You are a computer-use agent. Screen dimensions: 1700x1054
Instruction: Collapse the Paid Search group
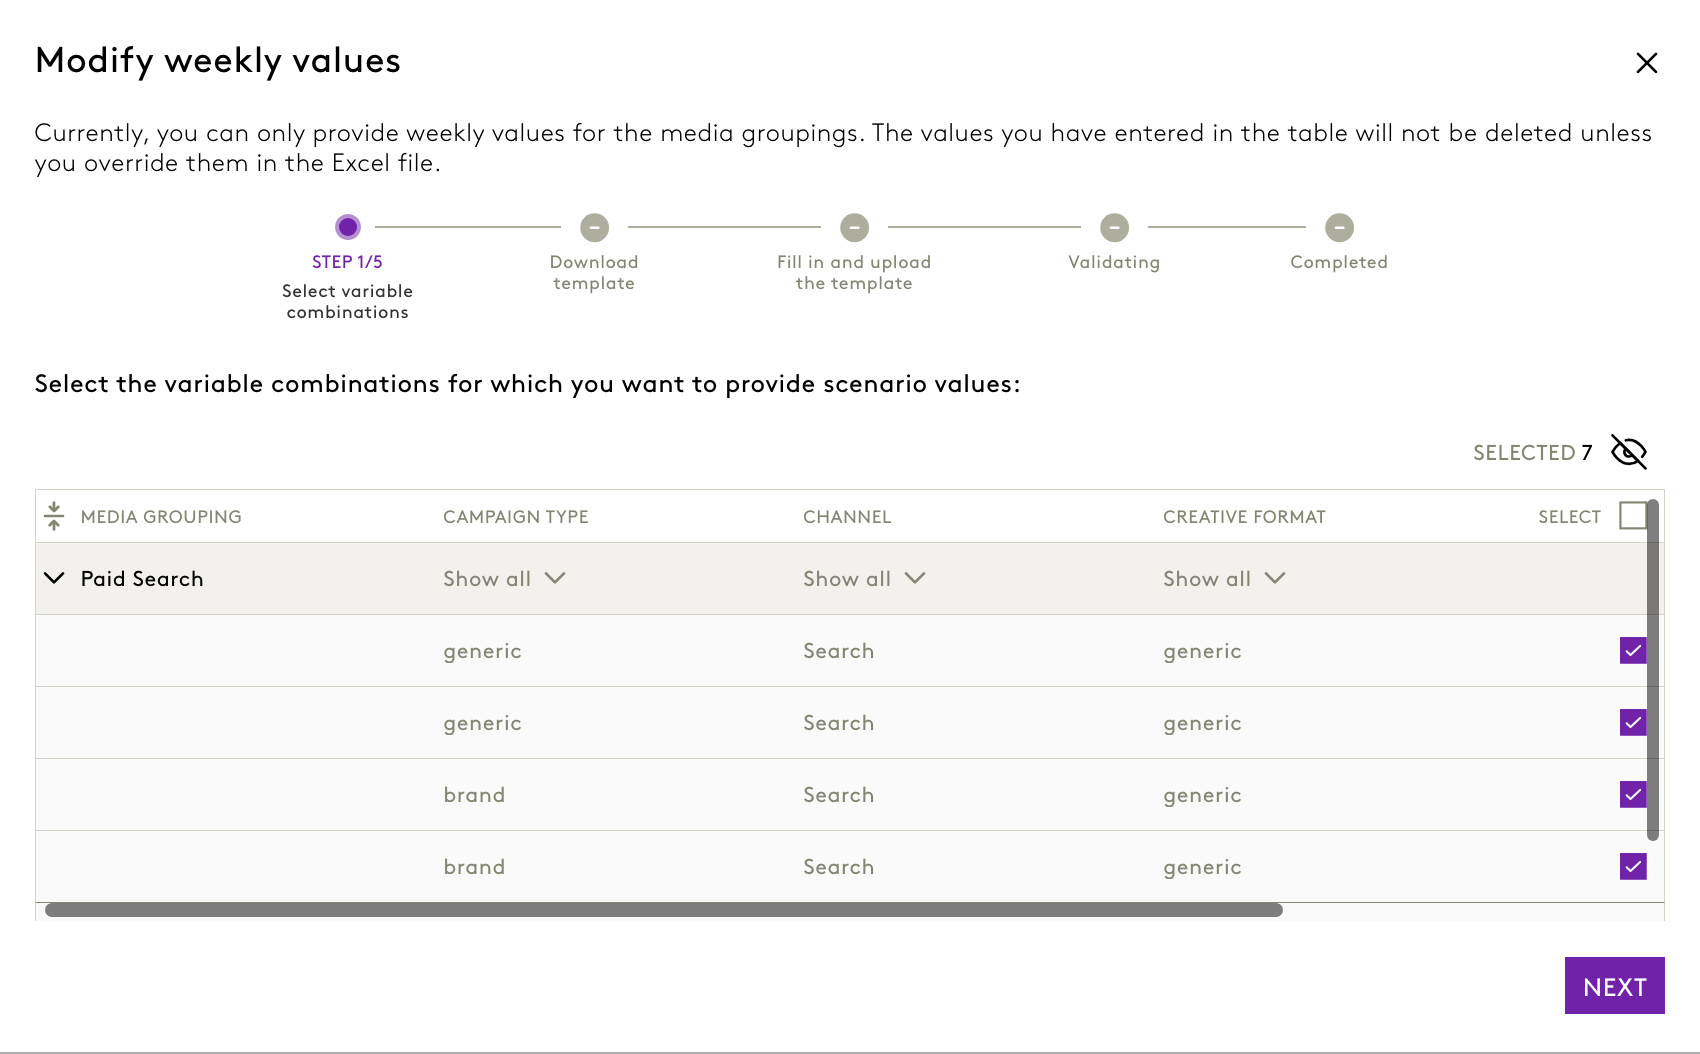click(55, 578)
